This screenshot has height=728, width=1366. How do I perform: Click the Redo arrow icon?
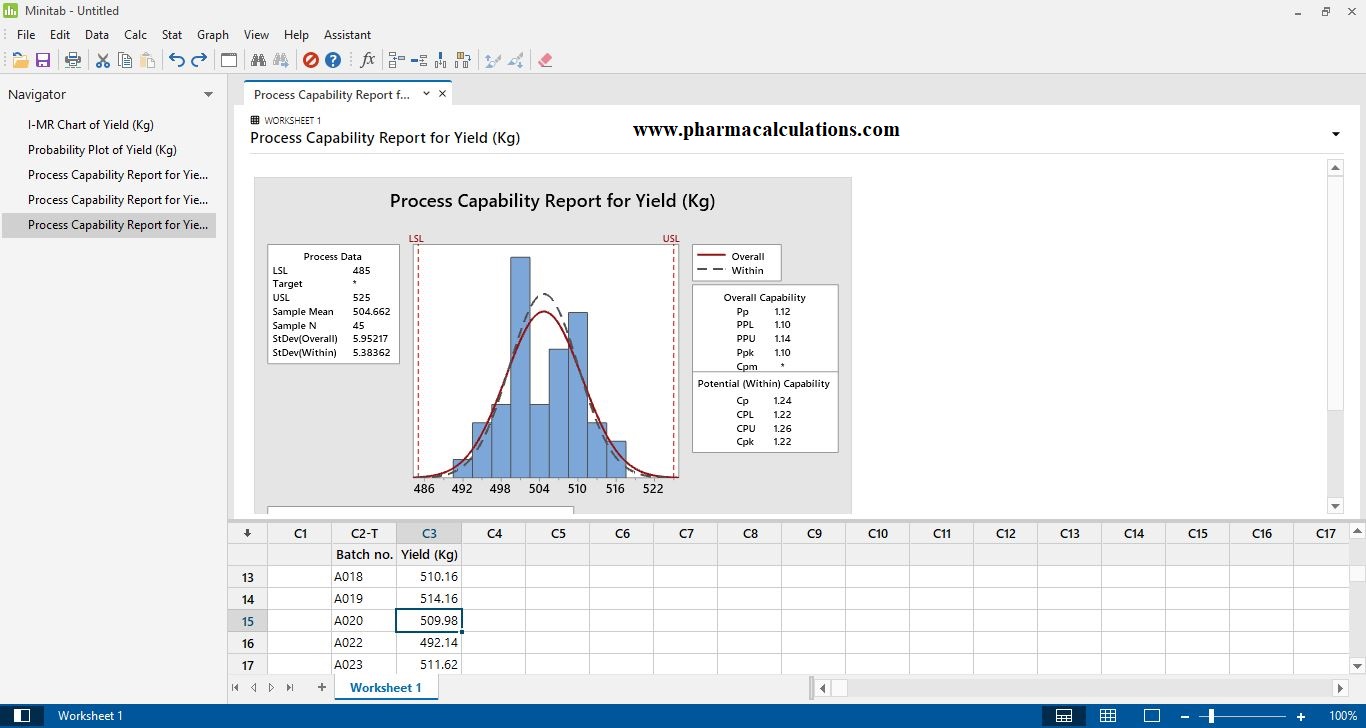(198, 59)
